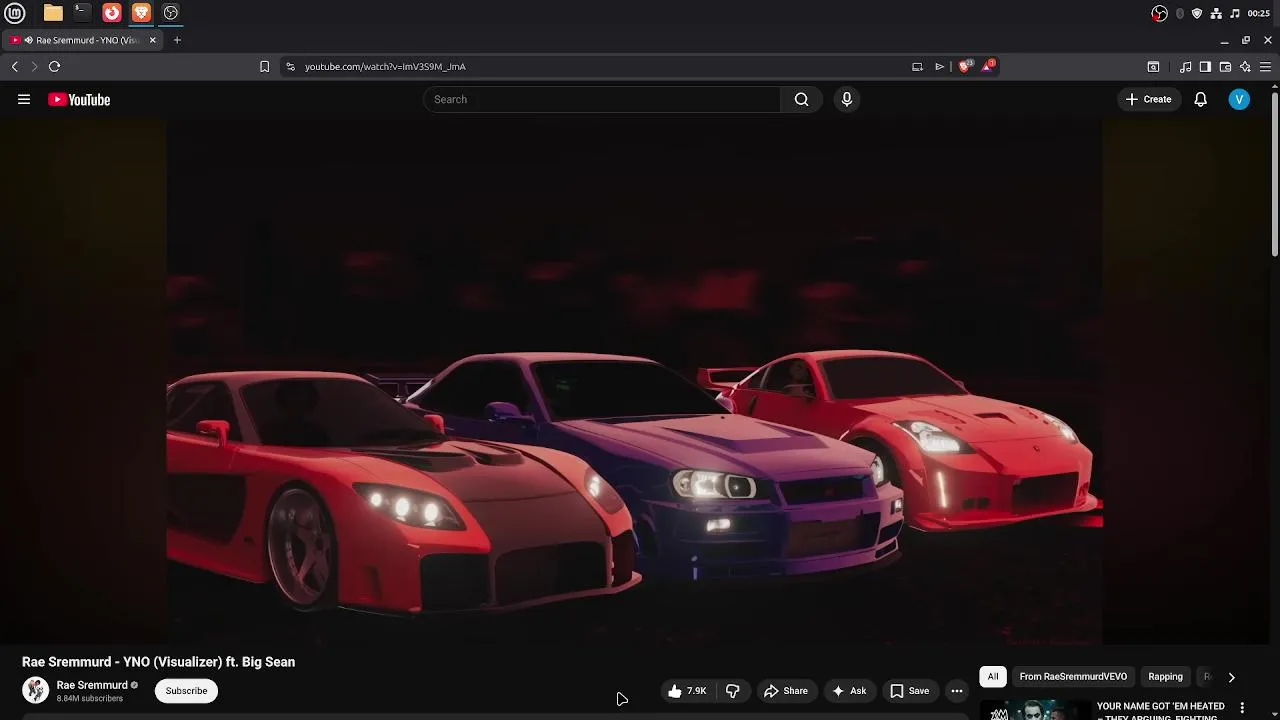The image size is (1280, 720).
Task: Open more actions three-dot menu
Action: [x=957, y=691]
